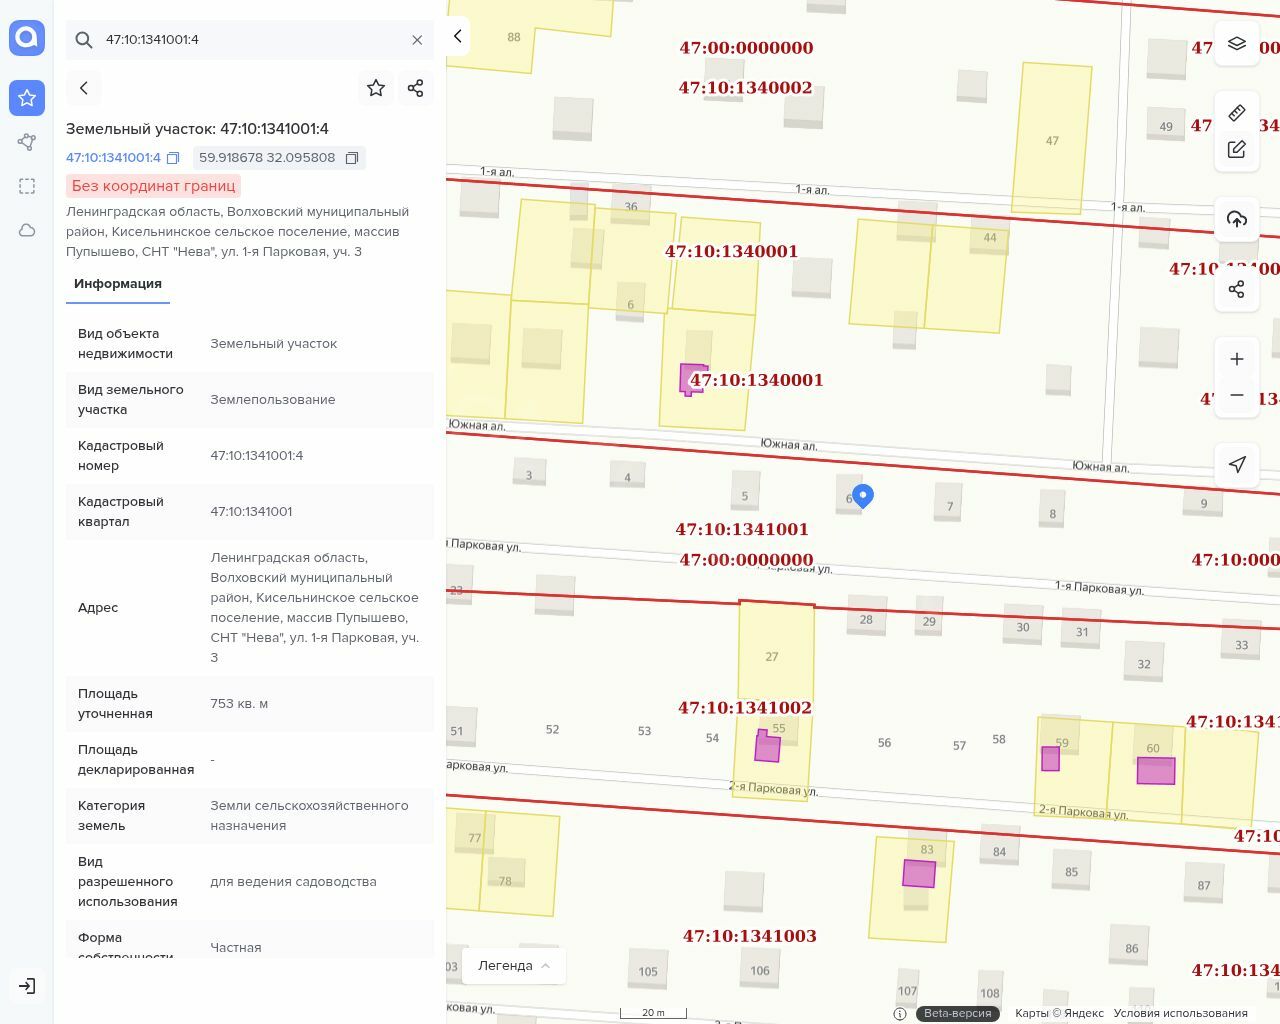Clear the search field text

tap(417, 40)
